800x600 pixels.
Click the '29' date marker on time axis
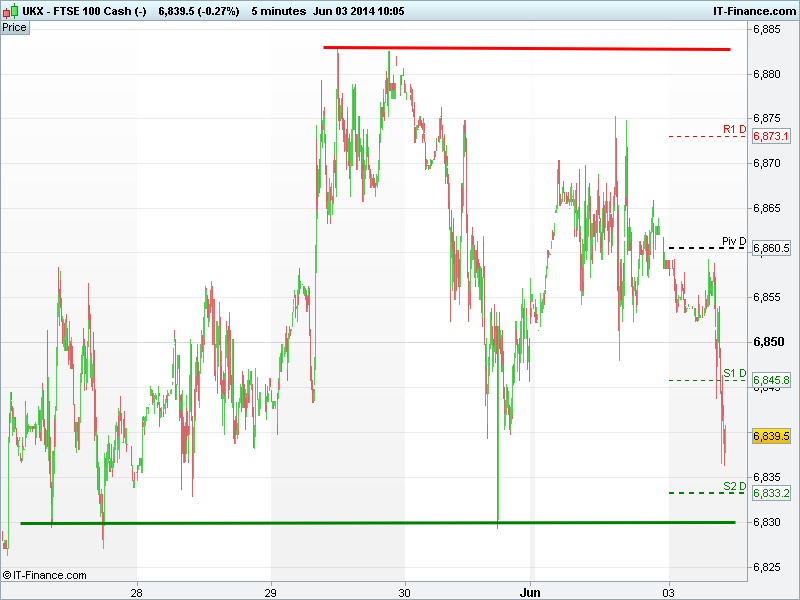271,591
